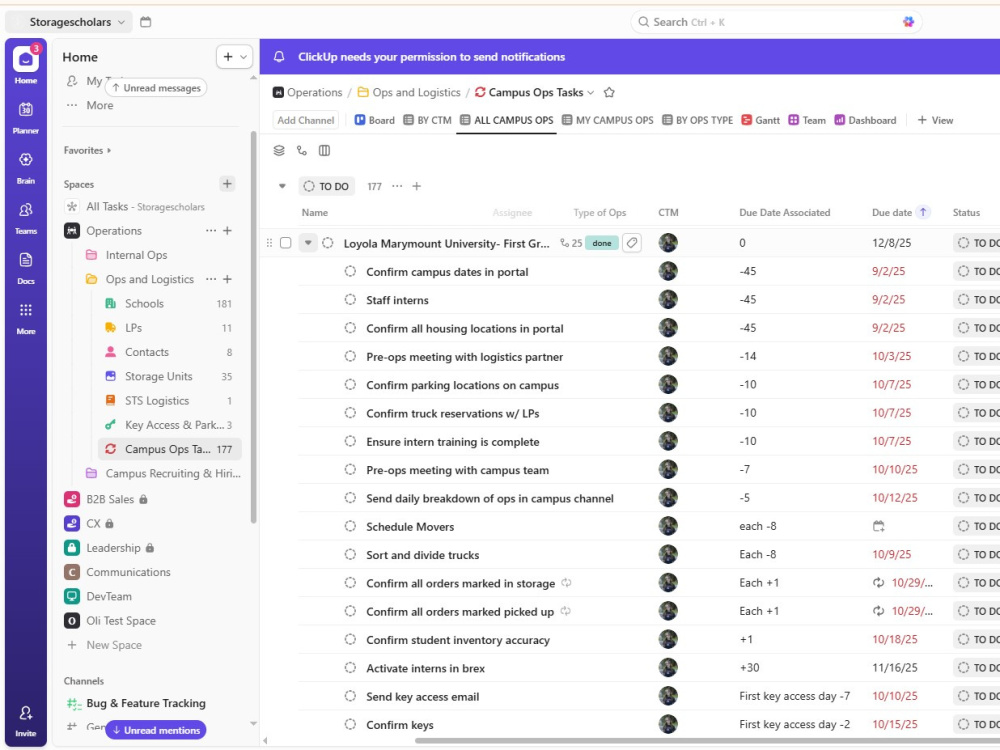Open the Brain AI icon
The height and width of the screenshot is (750, 1000).
26,159
